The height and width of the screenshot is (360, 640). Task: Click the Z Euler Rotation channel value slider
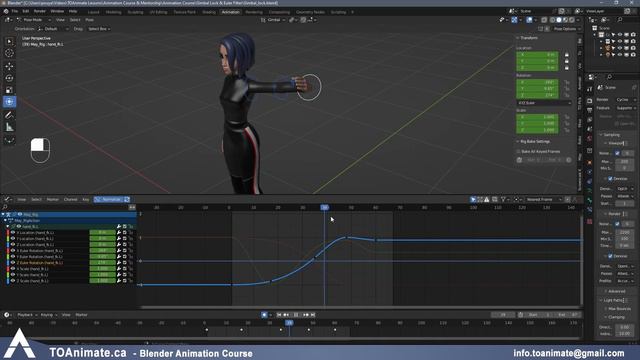point(102,263)
